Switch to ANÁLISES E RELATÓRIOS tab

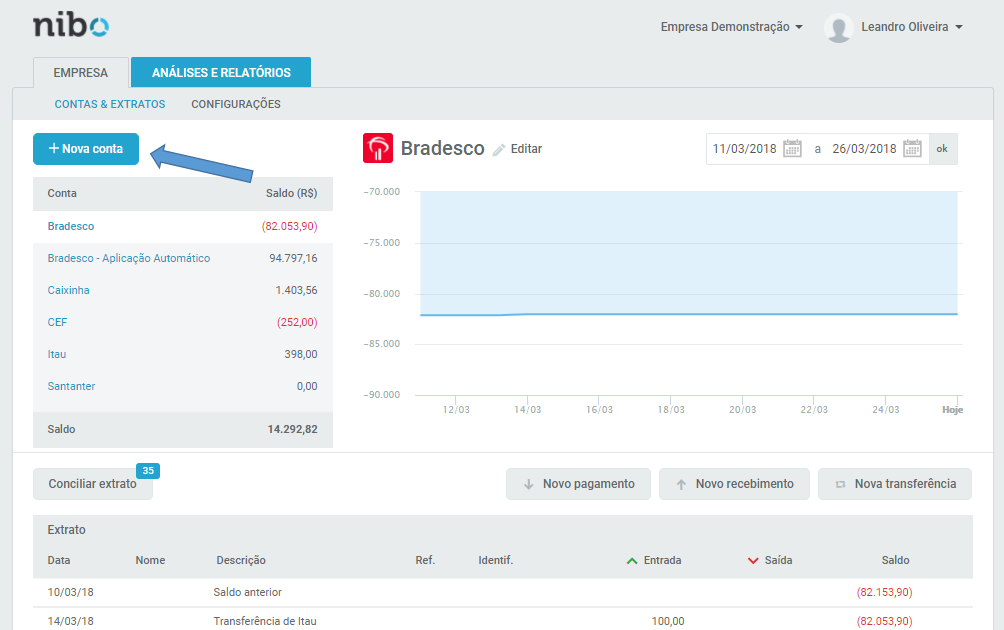pyautogui.click(x=221, y=72)
